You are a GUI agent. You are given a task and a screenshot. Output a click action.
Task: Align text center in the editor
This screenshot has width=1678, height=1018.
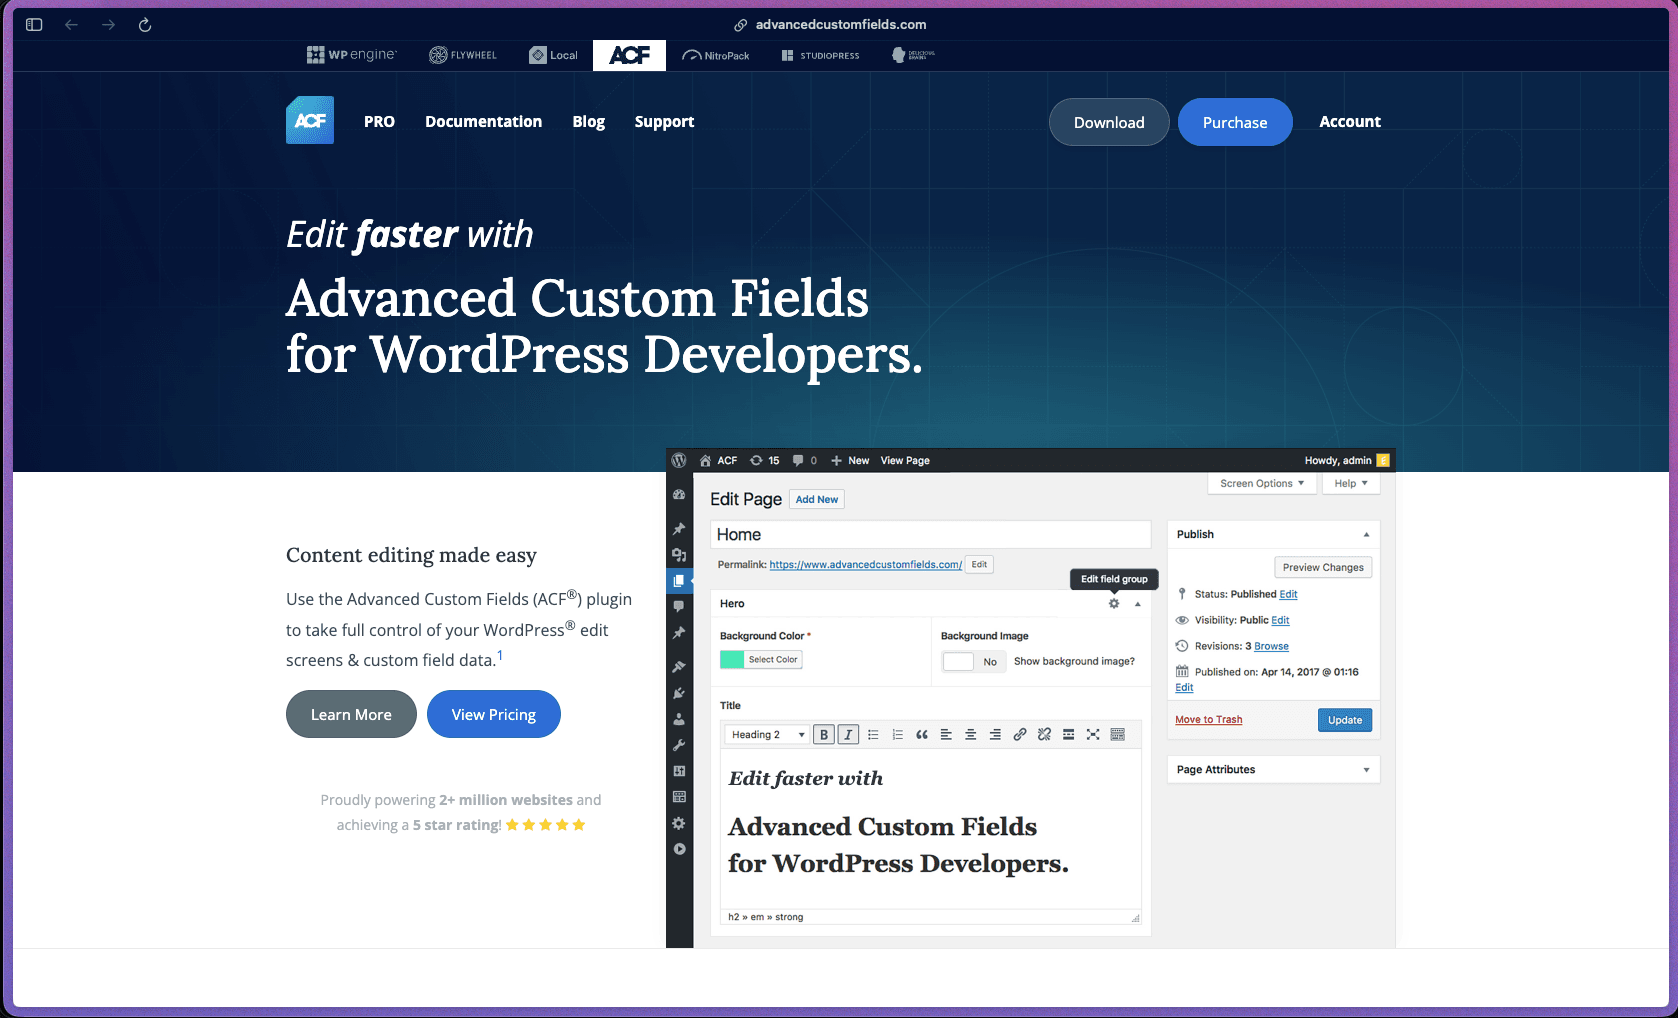pyautogui.click(x=970, y=734)
